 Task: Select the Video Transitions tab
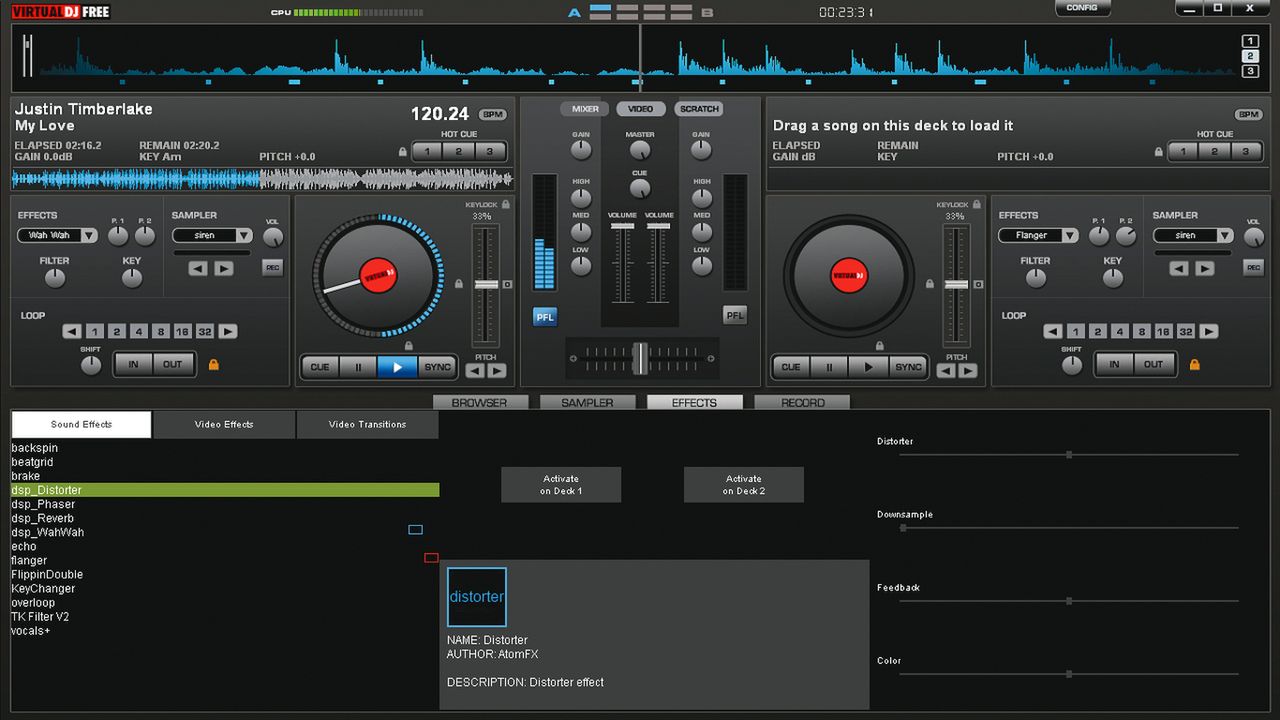point(367,424)
